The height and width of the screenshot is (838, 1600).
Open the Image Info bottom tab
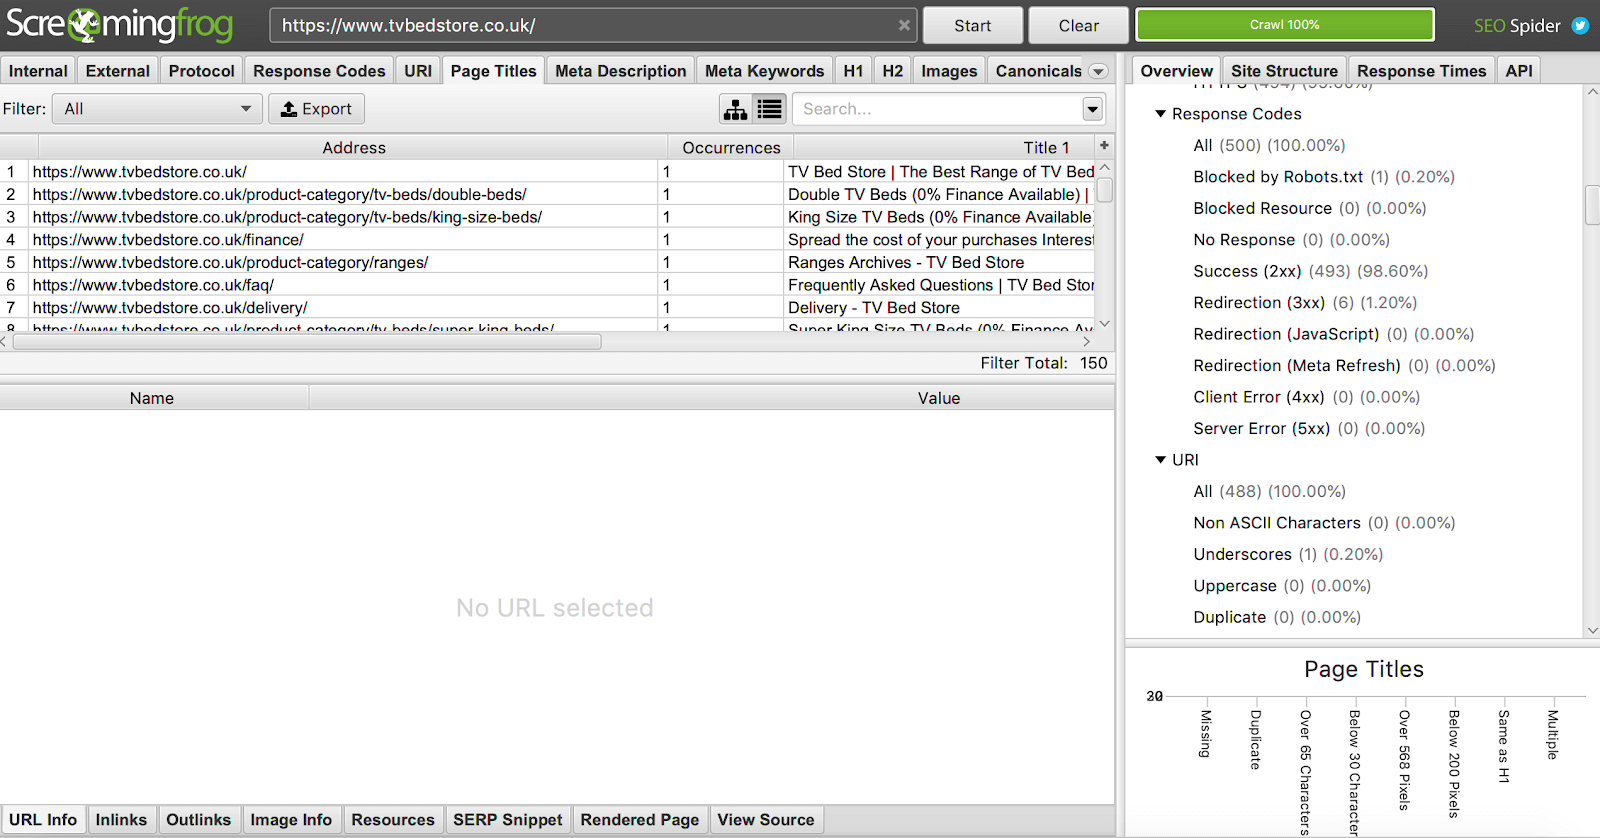pos(291,820)
